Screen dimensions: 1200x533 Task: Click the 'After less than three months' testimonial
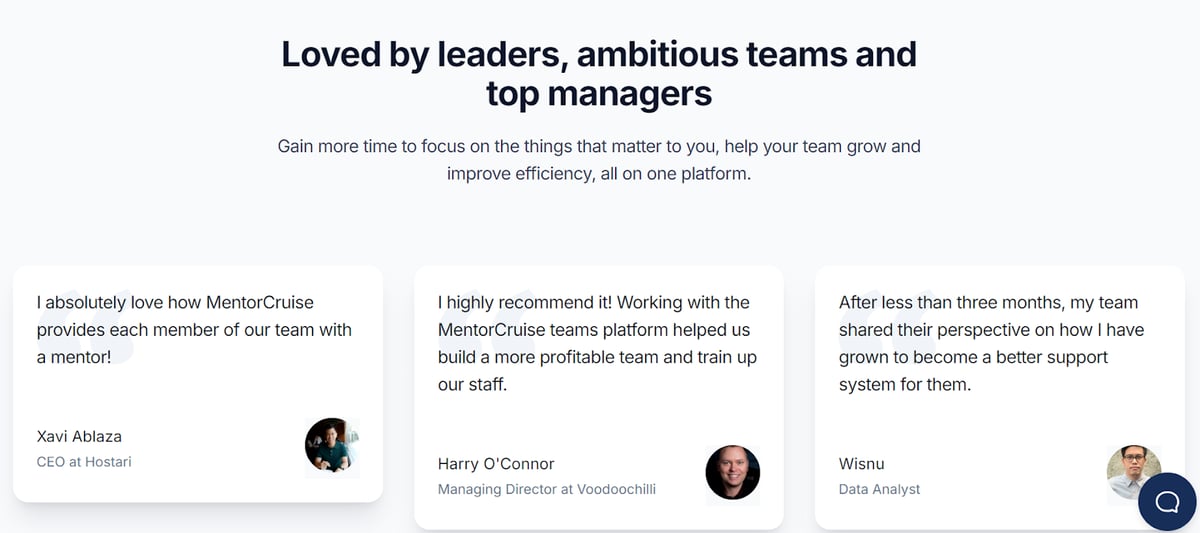[x=991, y=343]
